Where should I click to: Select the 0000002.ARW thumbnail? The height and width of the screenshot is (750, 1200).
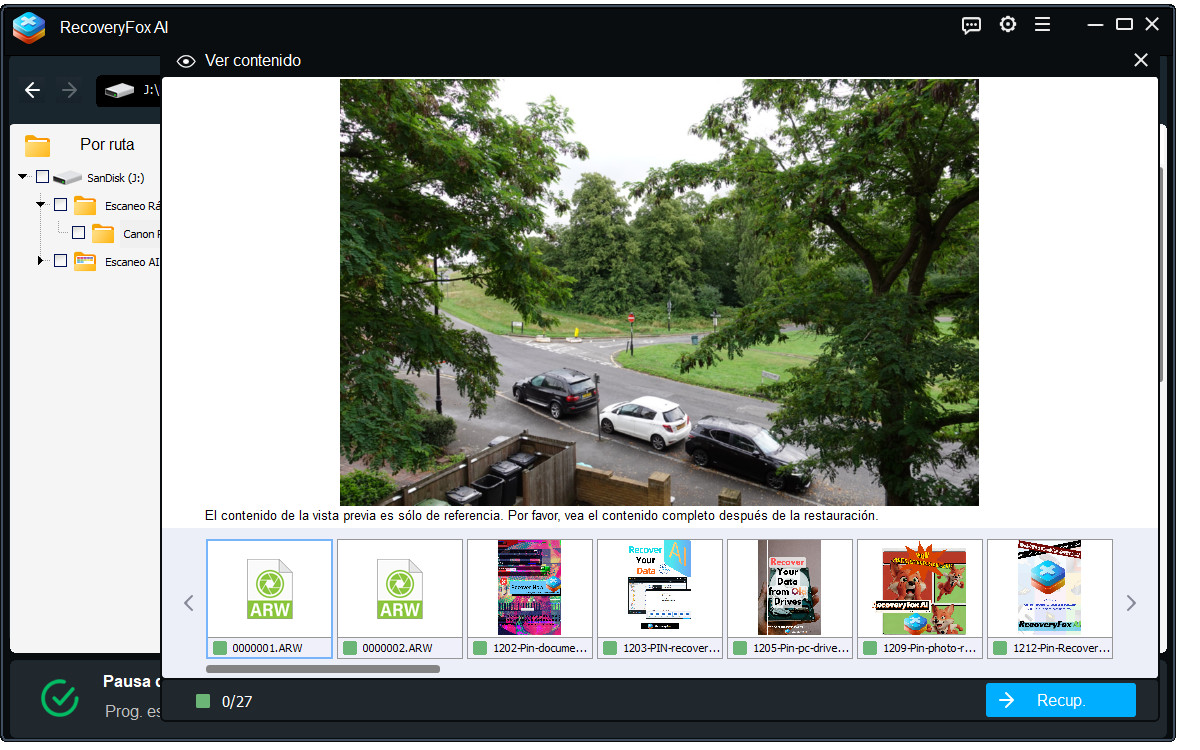tap(399, 597)
